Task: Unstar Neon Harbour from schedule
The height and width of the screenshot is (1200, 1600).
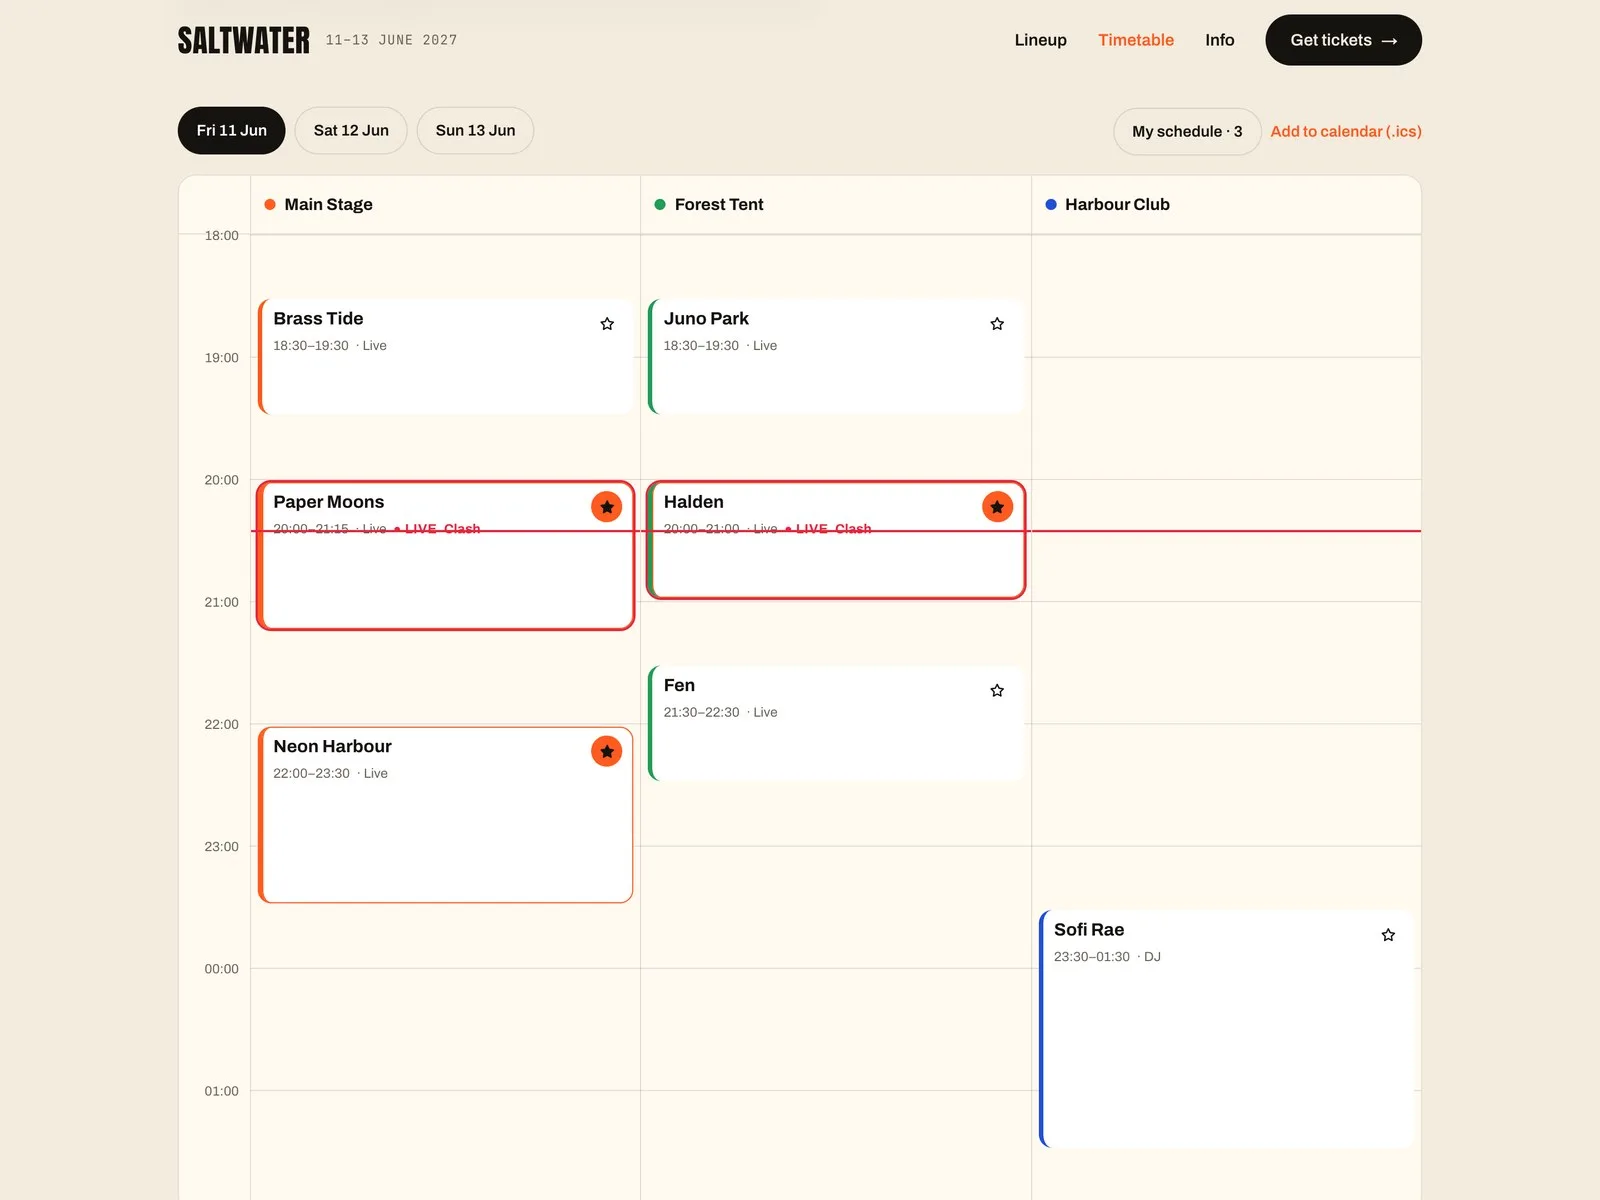Action: click(607, 751)
